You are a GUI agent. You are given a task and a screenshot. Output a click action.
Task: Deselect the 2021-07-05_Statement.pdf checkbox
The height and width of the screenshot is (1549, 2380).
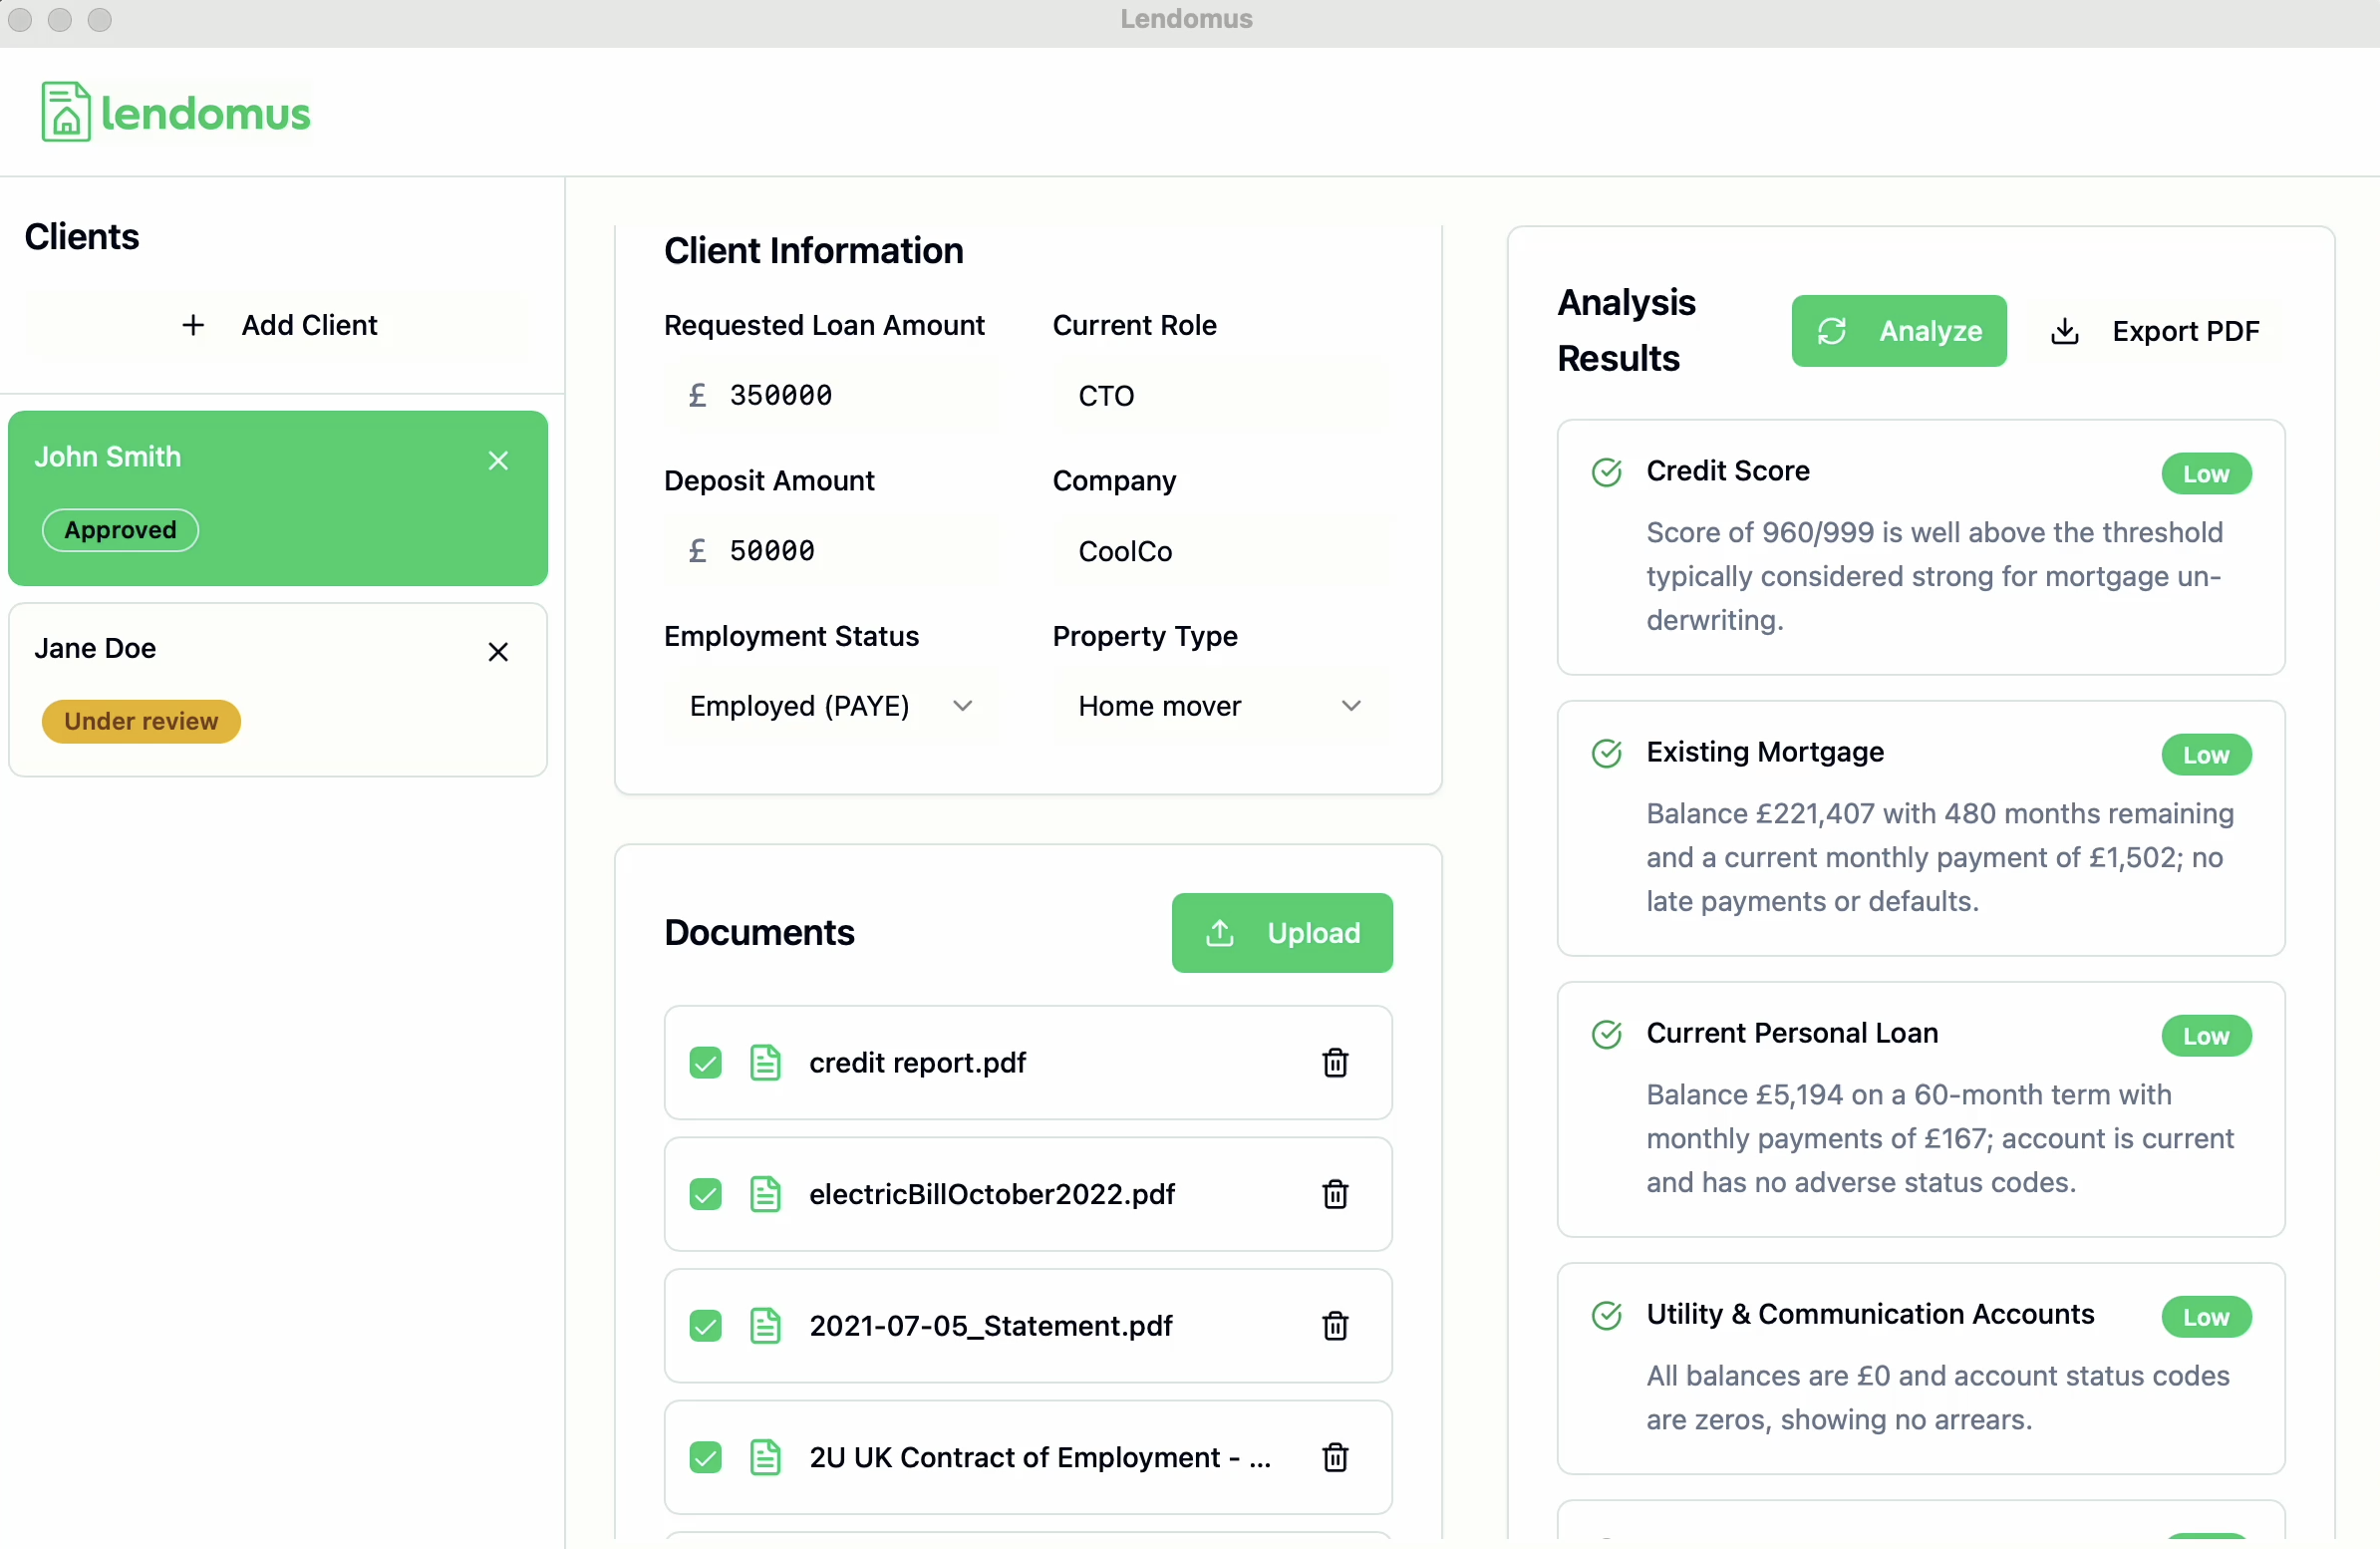coord(705,1325)
